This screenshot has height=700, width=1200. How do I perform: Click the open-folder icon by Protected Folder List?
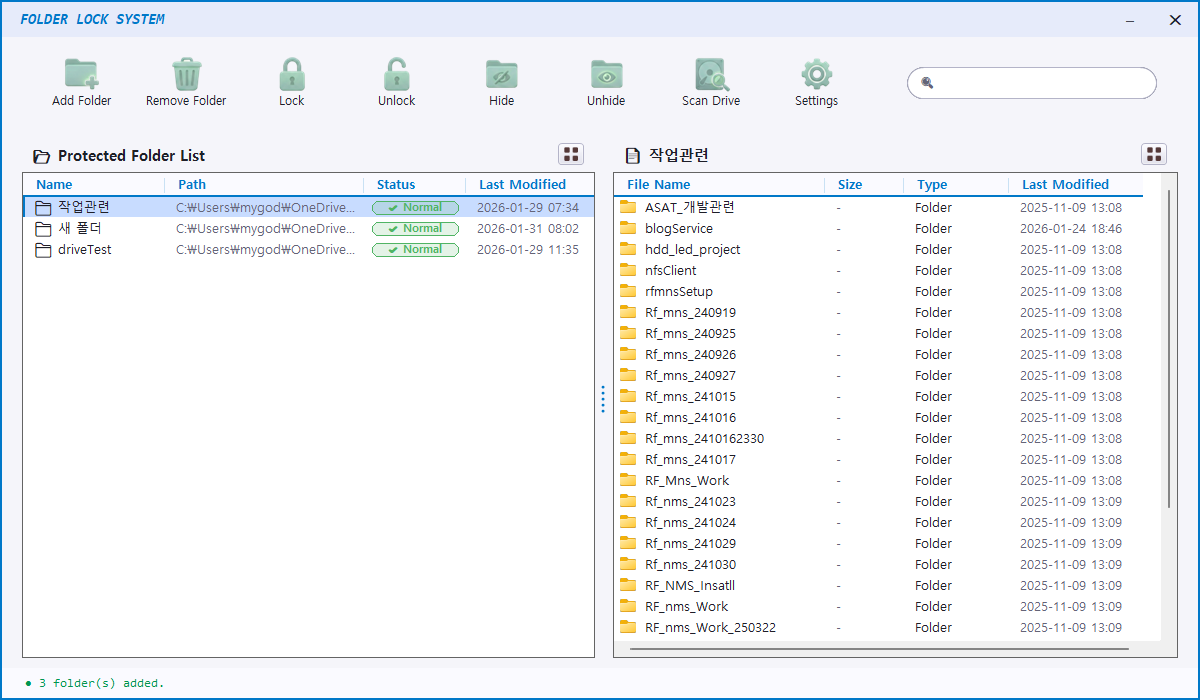pyautogui.click(x=41, y=156)
